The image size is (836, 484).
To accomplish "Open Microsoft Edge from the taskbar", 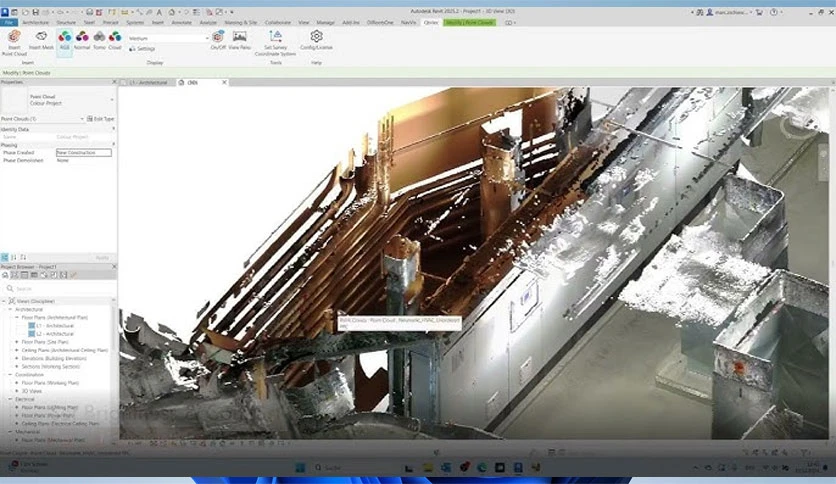I will tap(482, 467).
